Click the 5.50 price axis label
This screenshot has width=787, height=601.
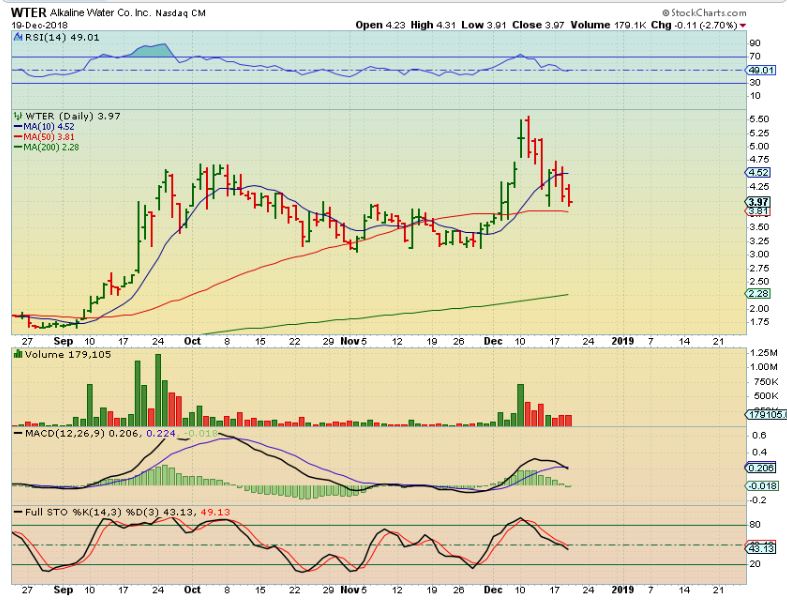pos(758,119)
